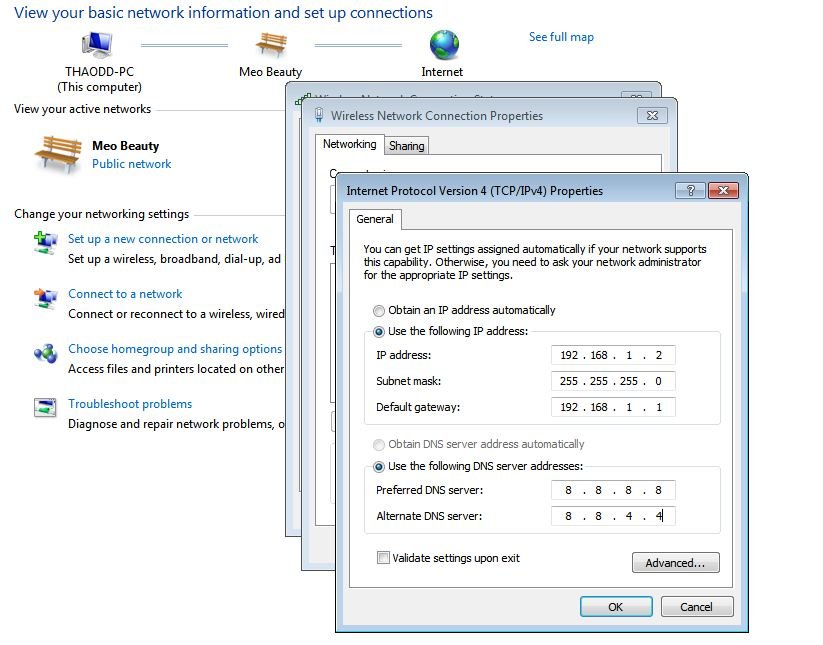Switch to the Sharing tab
The height and width of the screenshot is (645, 823).
click(x=406, y=146)
